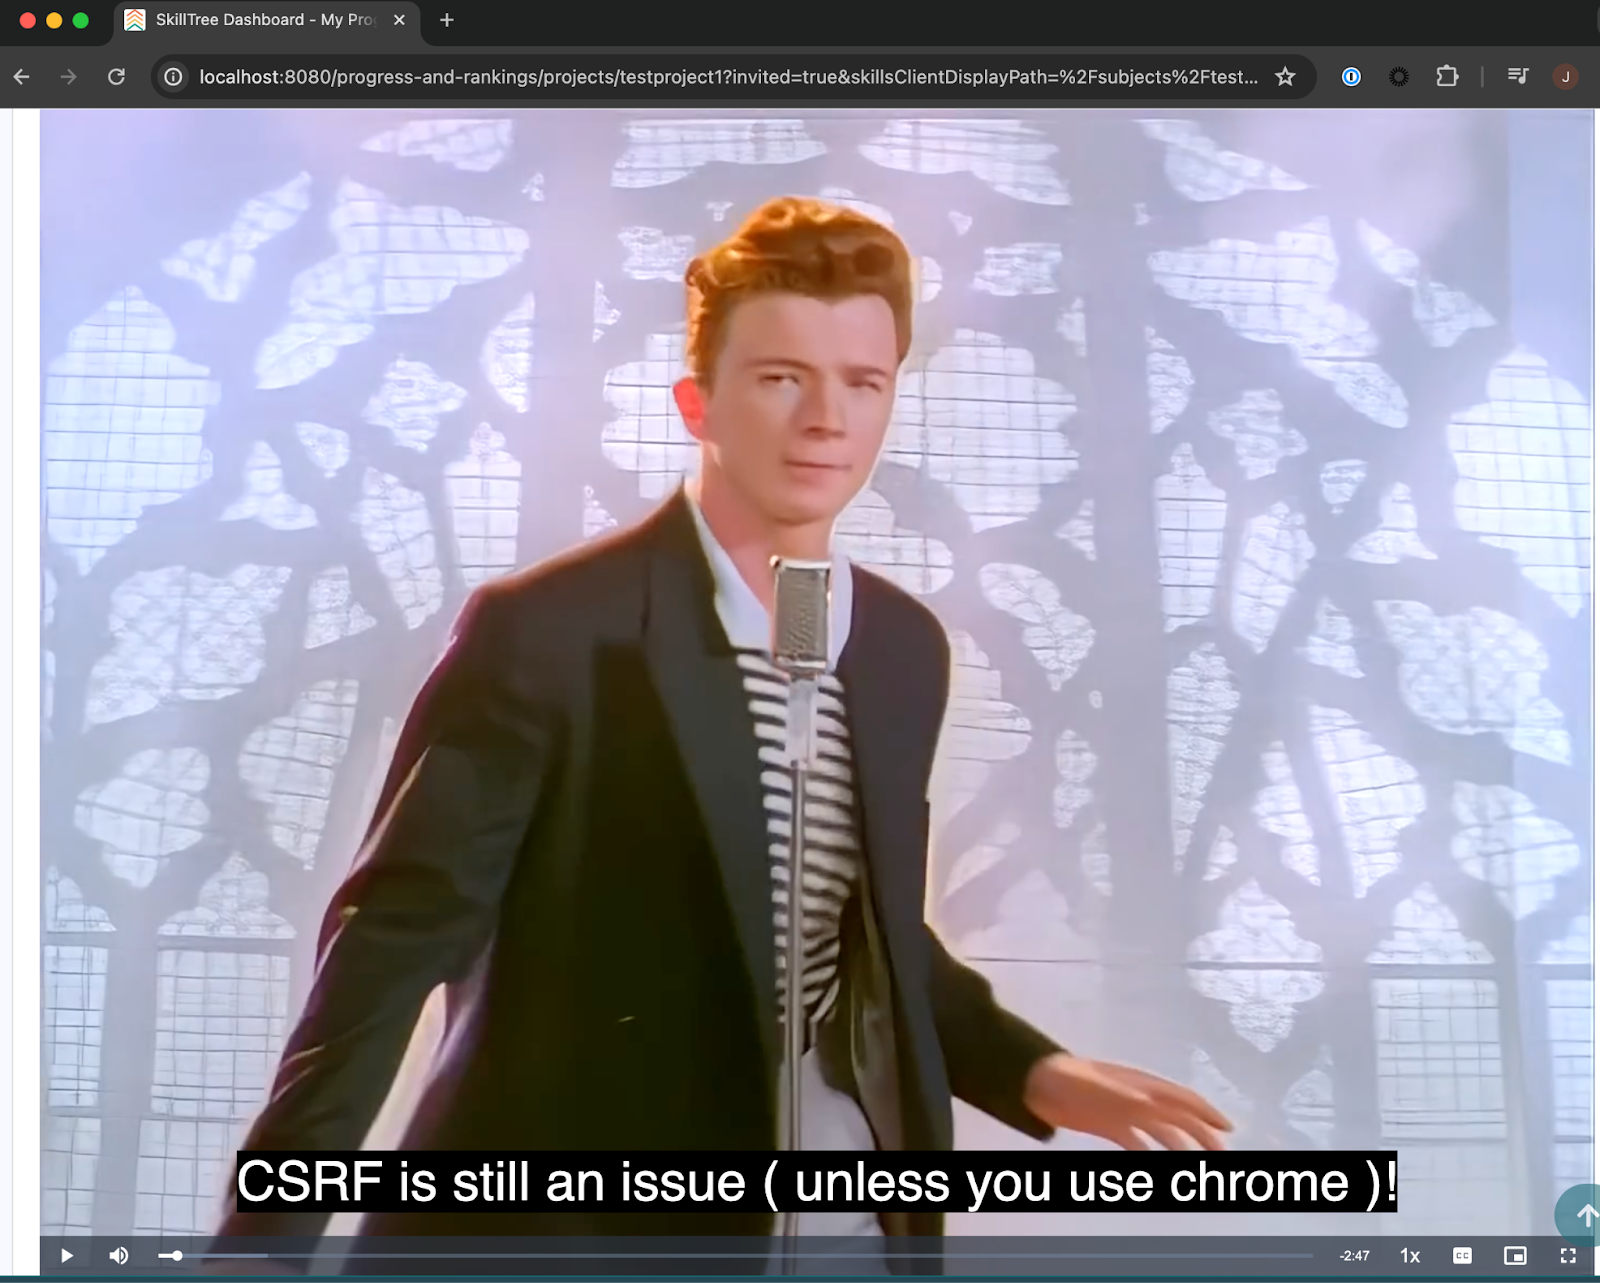This screenshot has width=1600, height=1283.
Task: View site information icon in address bar
Action: coord(173,77)
